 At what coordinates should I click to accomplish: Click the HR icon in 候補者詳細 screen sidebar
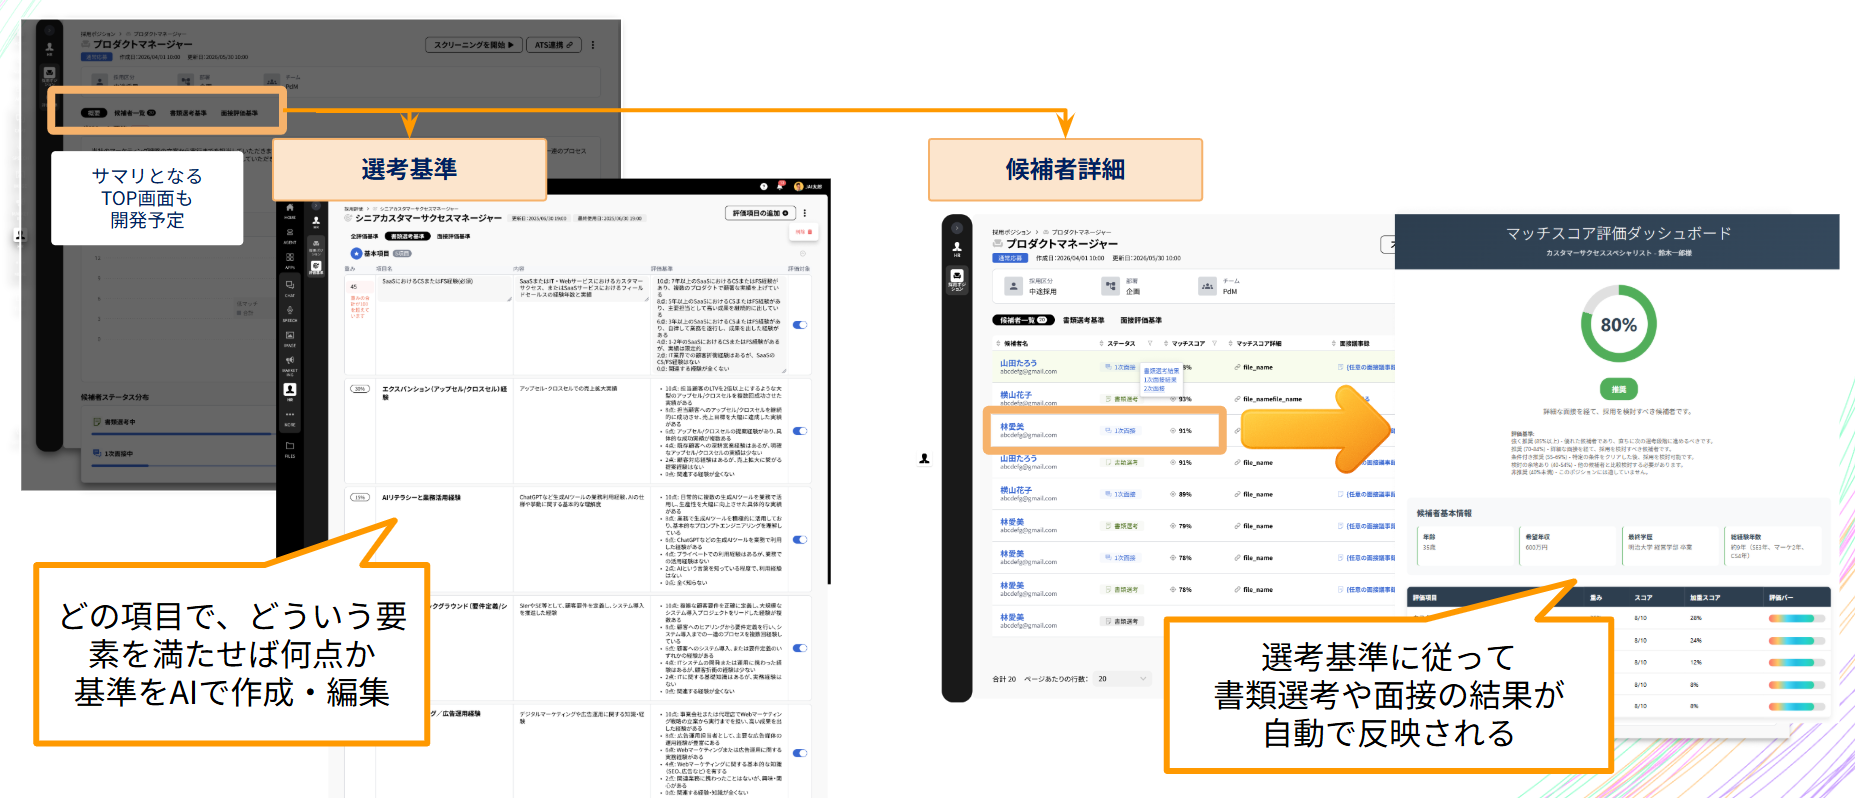(957, 249)
